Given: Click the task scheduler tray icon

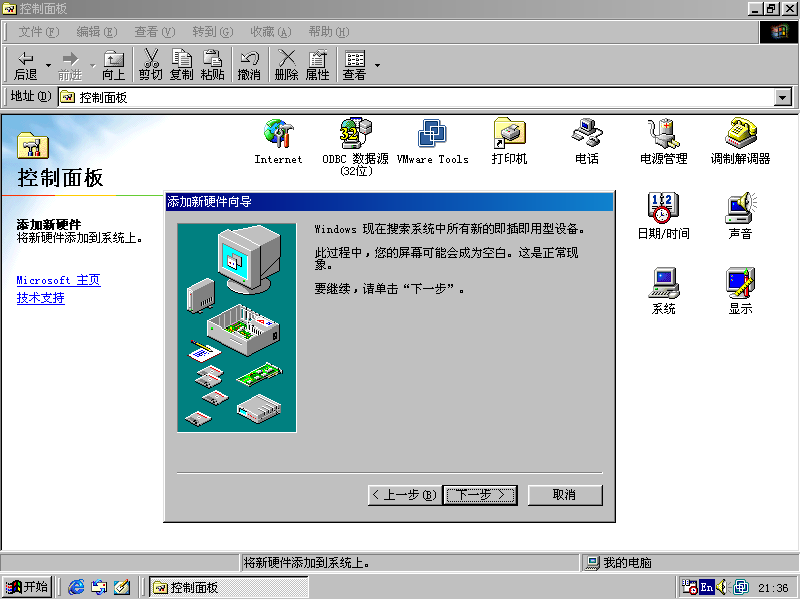Looking at the screenshot, I should (690, 587).
